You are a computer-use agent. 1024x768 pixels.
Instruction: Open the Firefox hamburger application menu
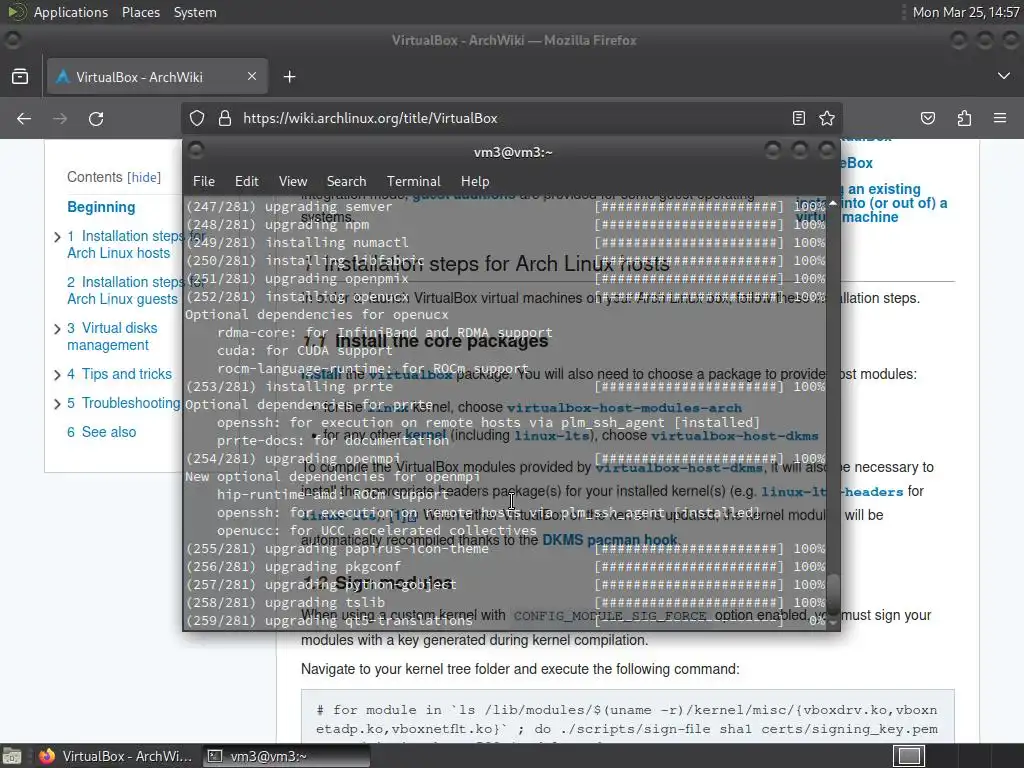point(1000,118)
